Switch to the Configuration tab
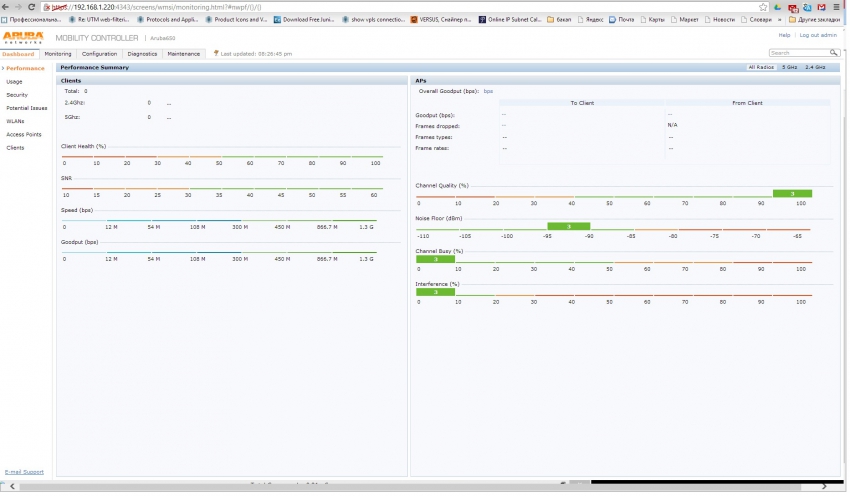 100,54
